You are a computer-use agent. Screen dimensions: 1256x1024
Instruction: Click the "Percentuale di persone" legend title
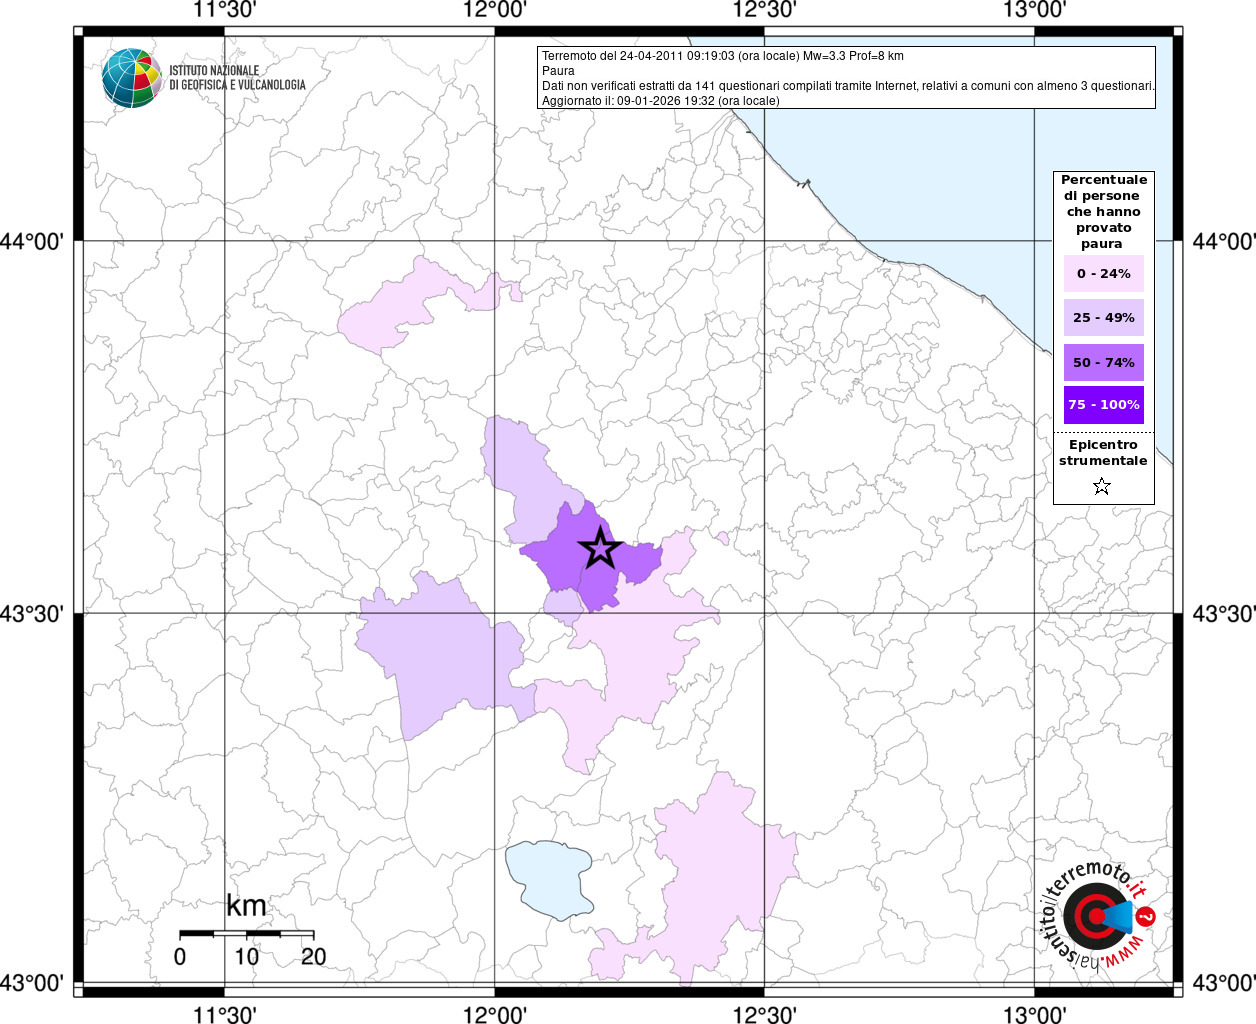(1103, 211)
